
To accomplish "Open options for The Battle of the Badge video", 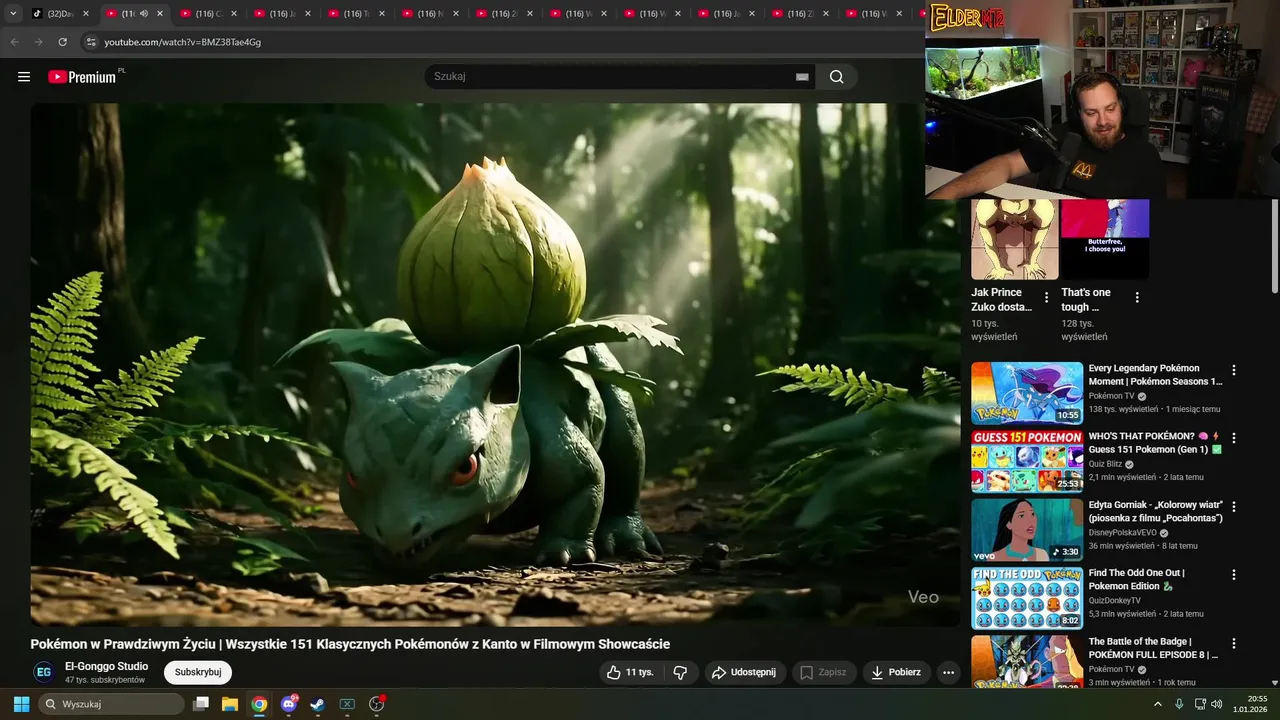I will (1233, 644).
